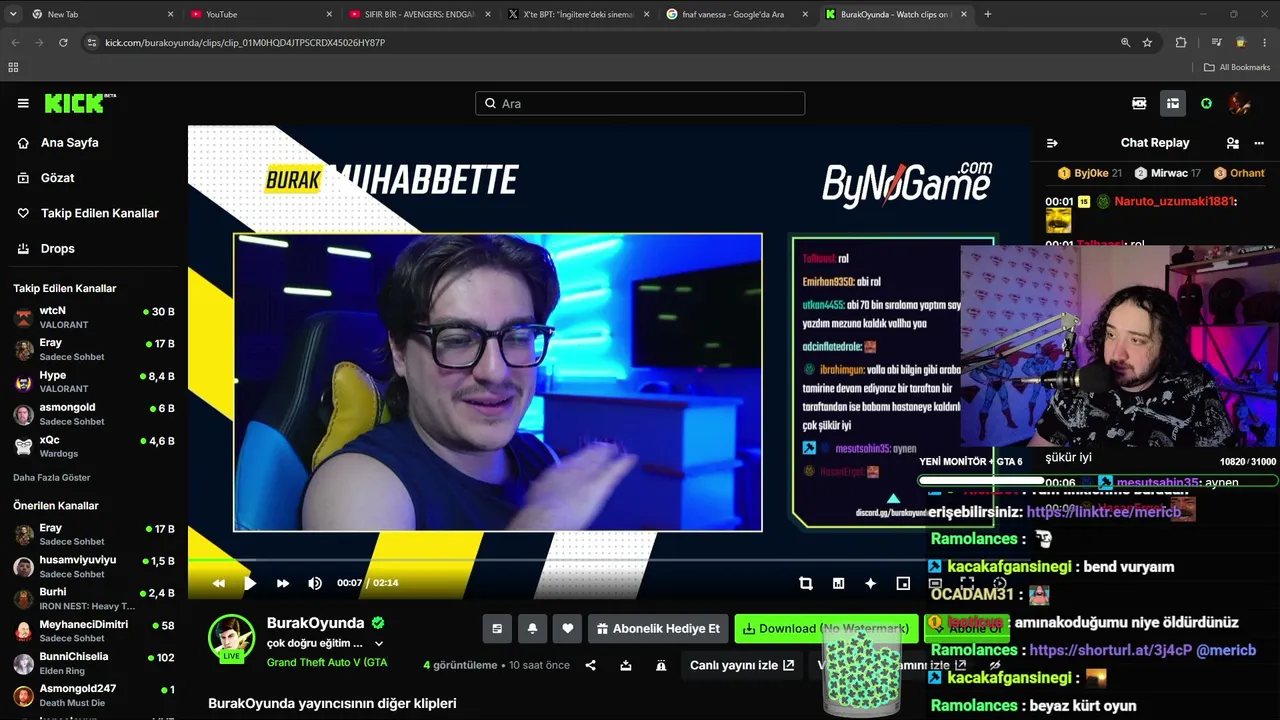Screen dimensions: 1280x720
Task: Open chat users list icon
Action: [1233, 143]
